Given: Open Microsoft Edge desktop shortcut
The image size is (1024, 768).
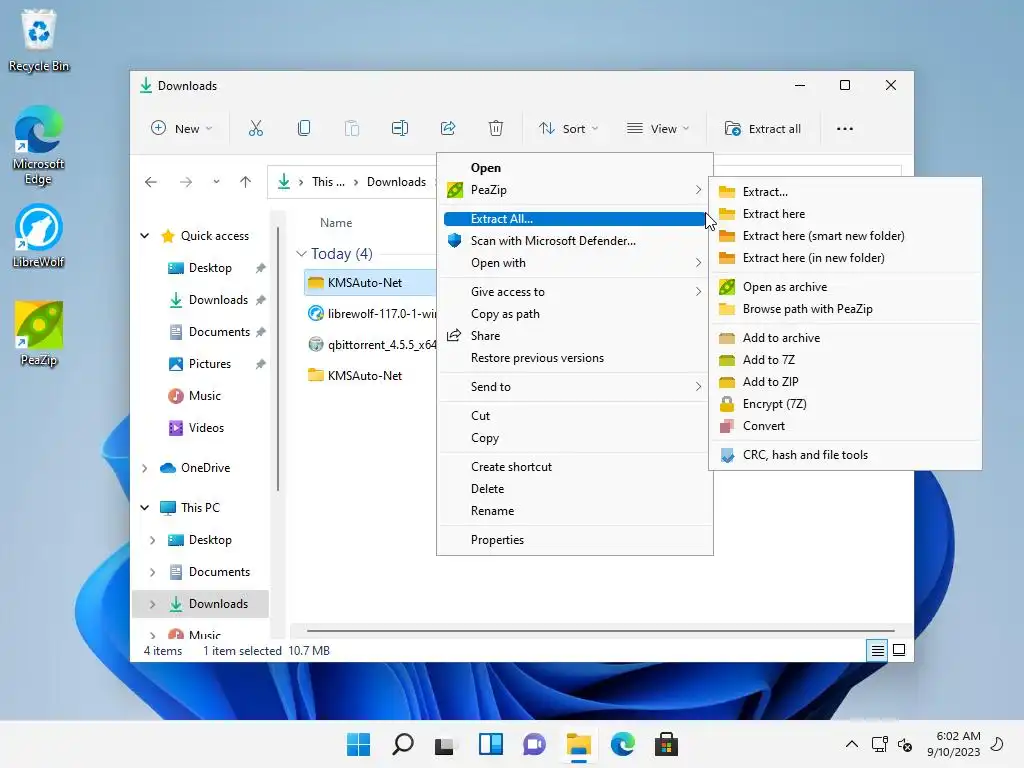Looking at the screenshot, I should [39, 145].
